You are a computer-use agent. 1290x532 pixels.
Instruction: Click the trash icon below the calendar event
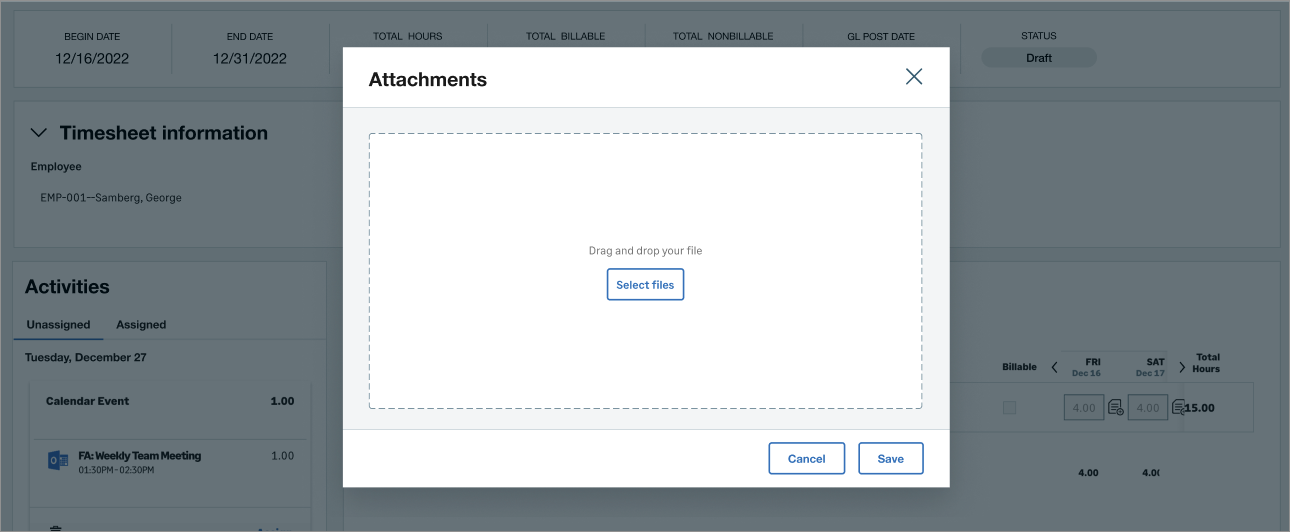pyautogui.click(x=56, y=528)
